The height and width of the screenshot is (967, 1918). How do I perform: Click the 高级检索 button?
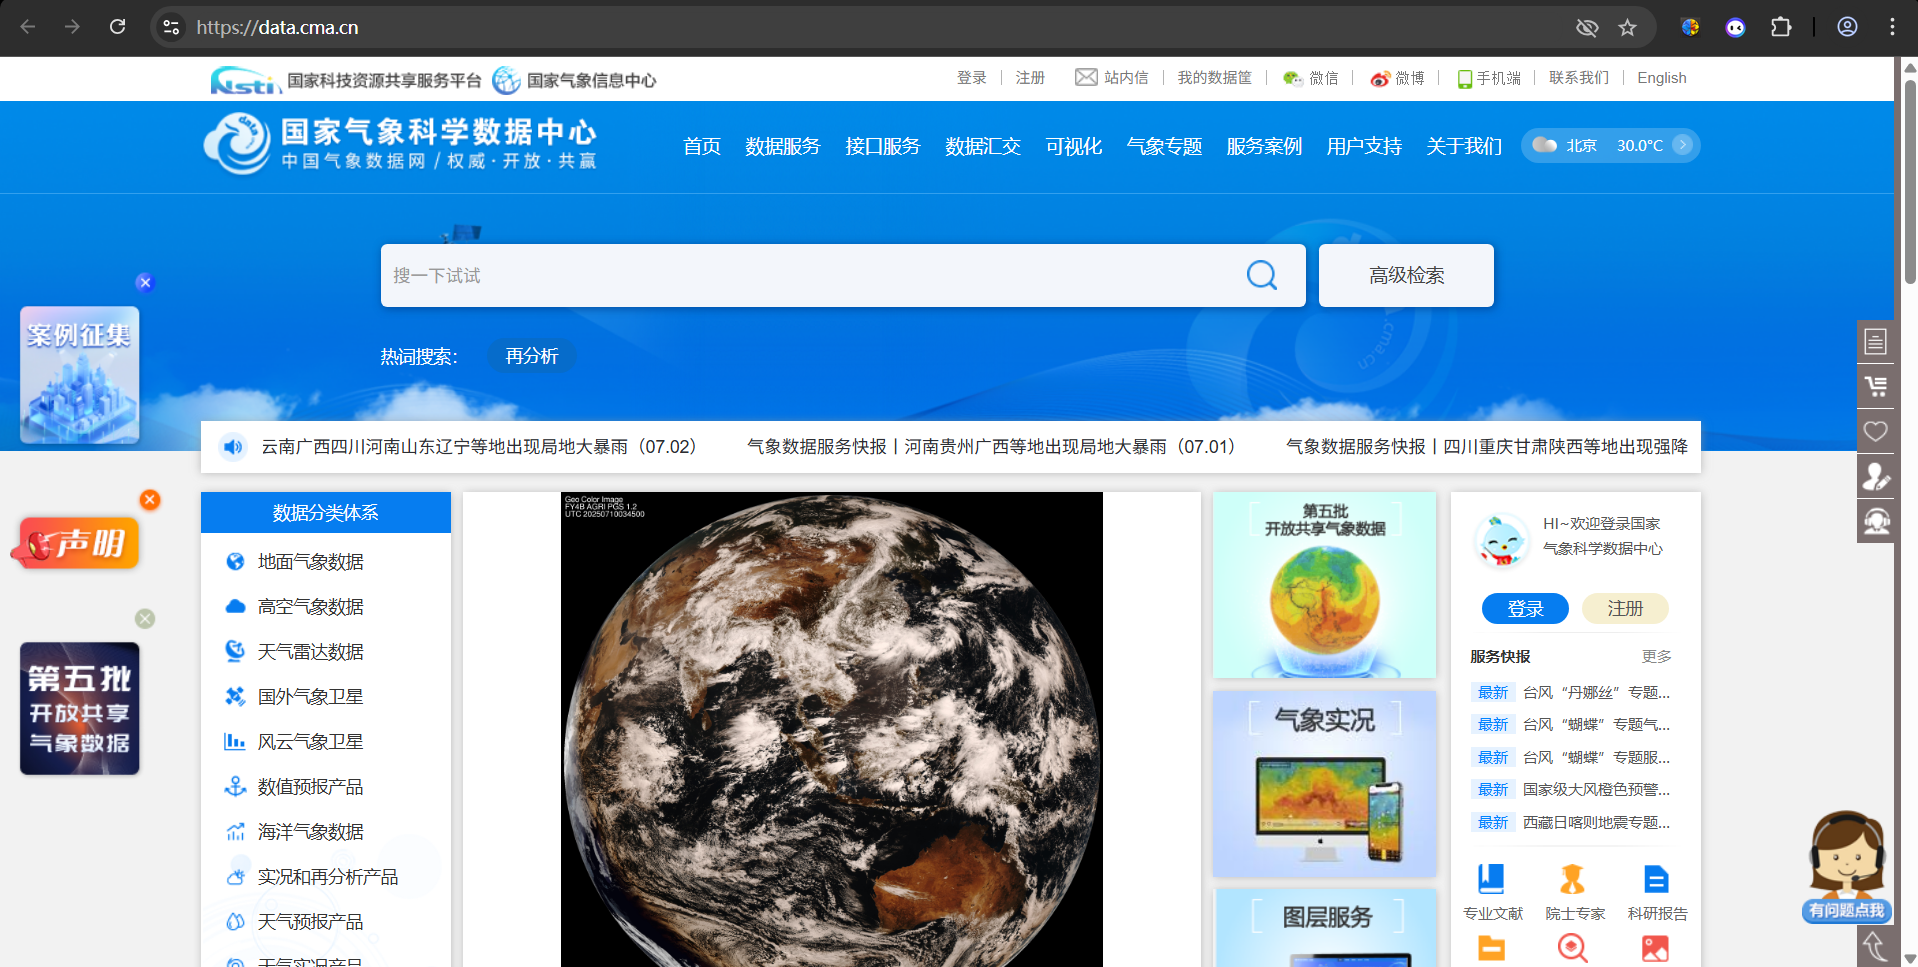click(x=1406, y=275)
